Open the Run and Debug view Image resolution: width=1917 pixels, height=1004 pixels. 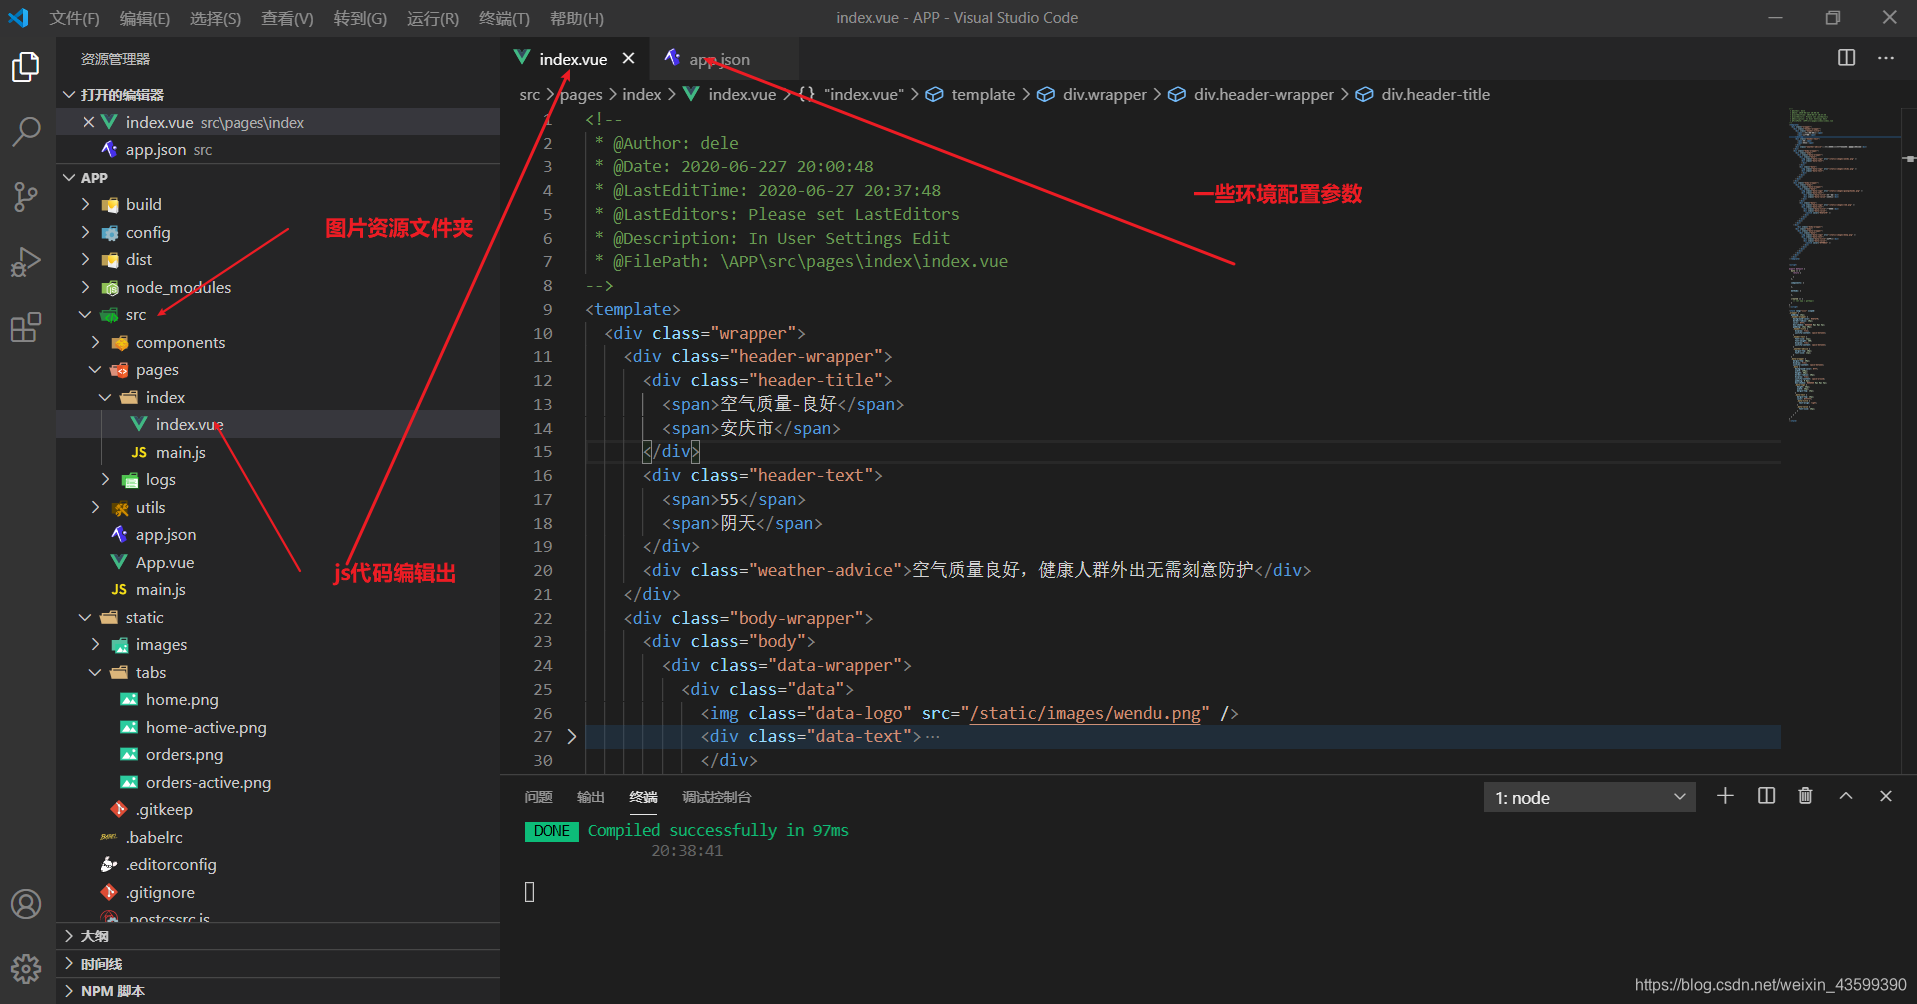click(26, 262)
